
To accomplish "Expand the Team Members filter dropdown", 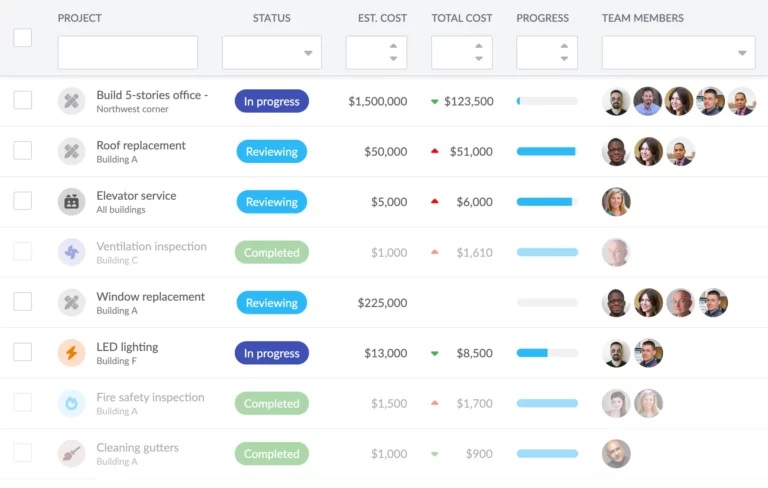I will (x=678, y=53).
